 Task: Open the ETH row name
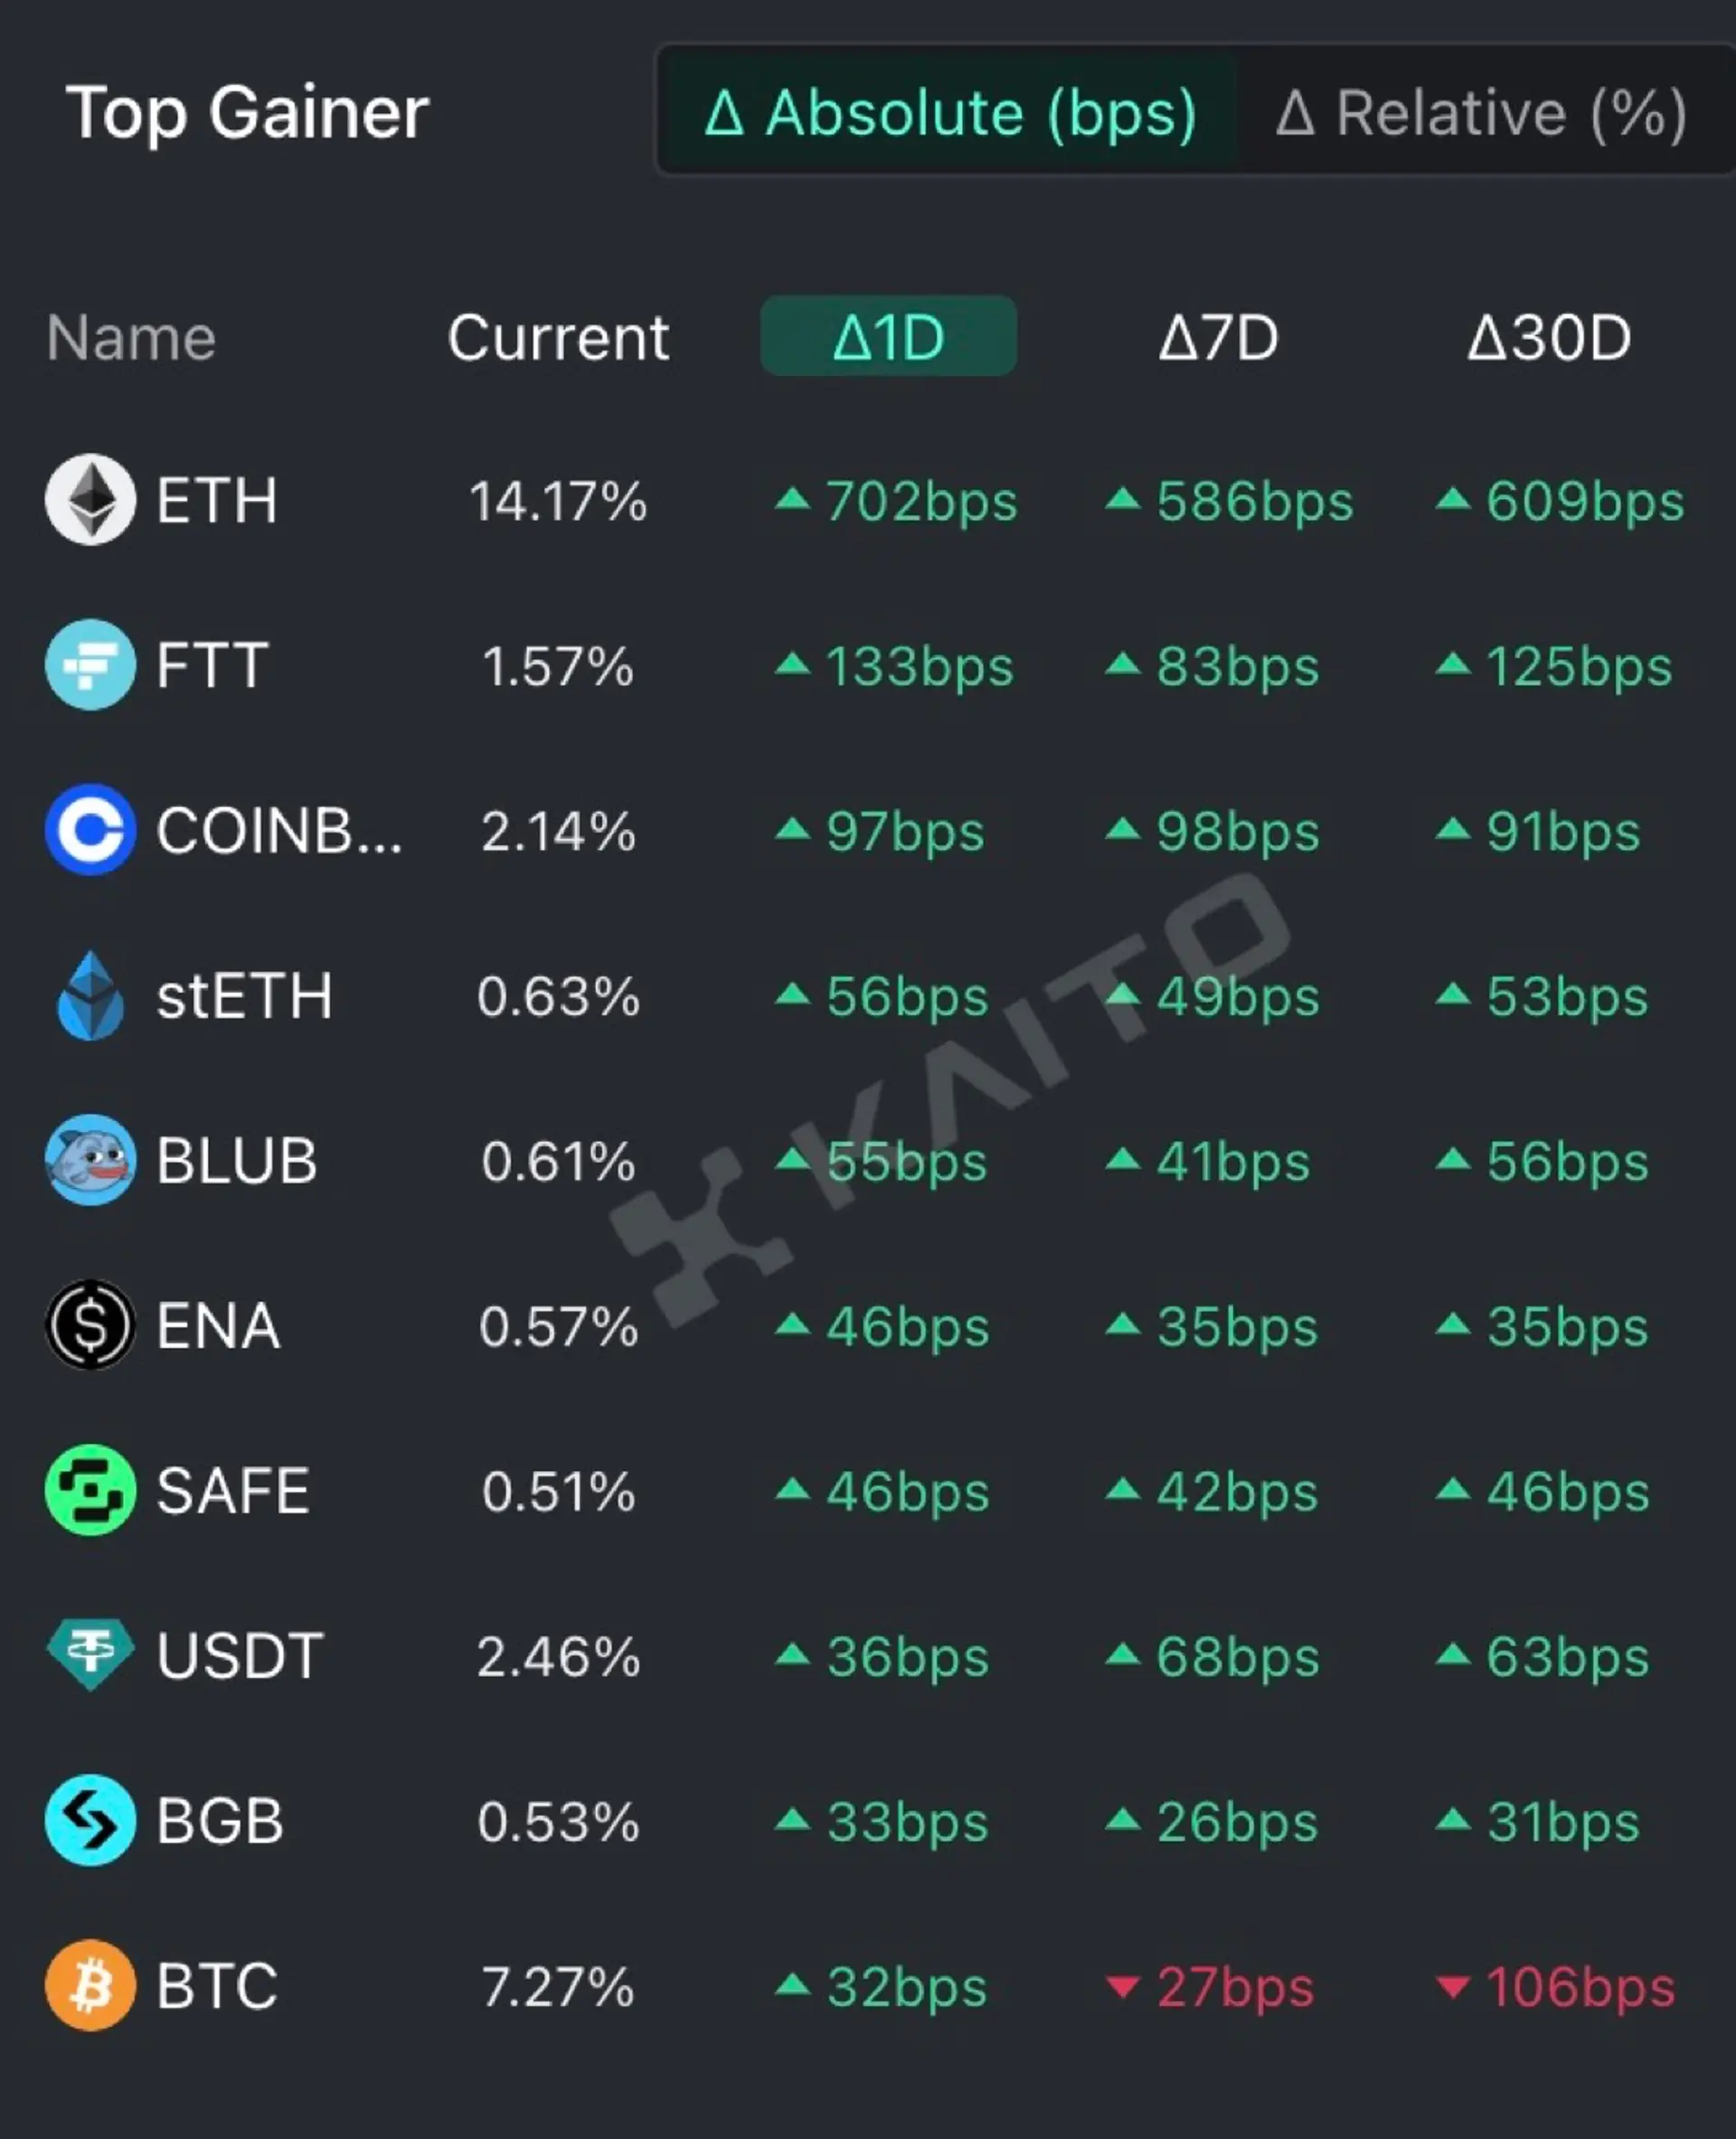(x=217, y=500)
